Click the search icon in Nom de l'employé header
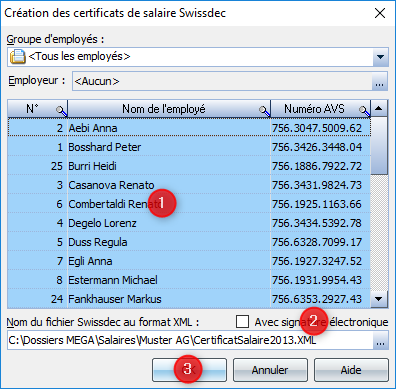The width and height of the screenshot is (396, 389). tap(265, 111)
